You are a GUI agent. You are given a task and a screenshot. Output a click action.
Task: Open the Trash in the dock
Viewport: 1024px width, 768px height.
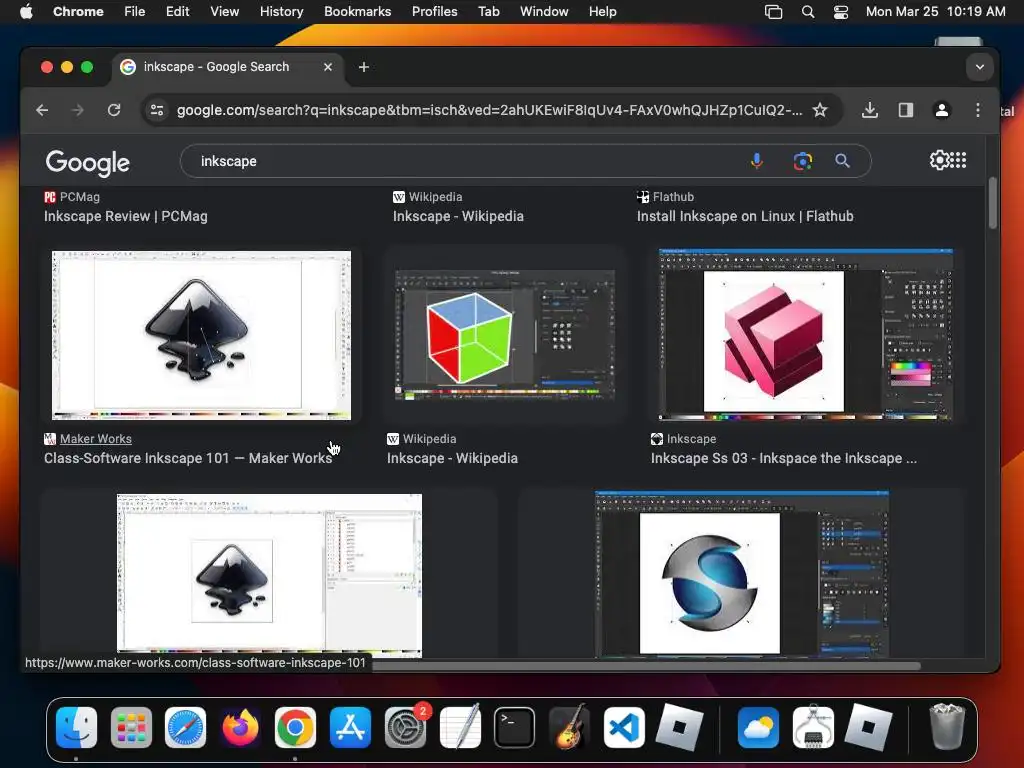tap(947, 726)
